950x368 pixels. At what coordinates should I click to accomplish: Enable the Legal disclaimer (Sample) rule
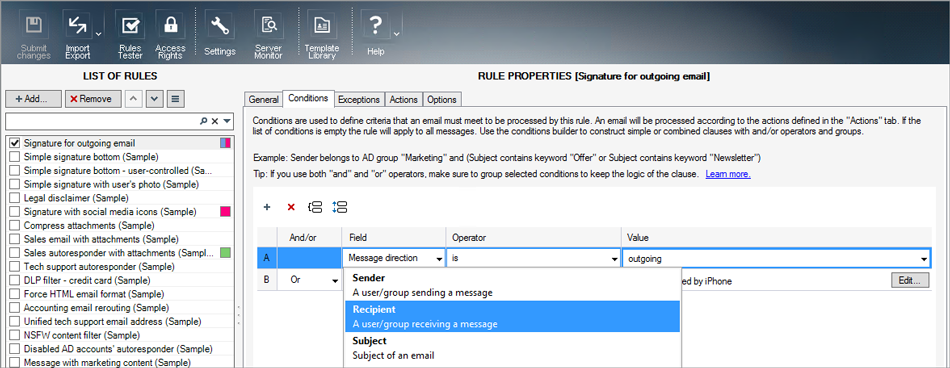point(15,198)
